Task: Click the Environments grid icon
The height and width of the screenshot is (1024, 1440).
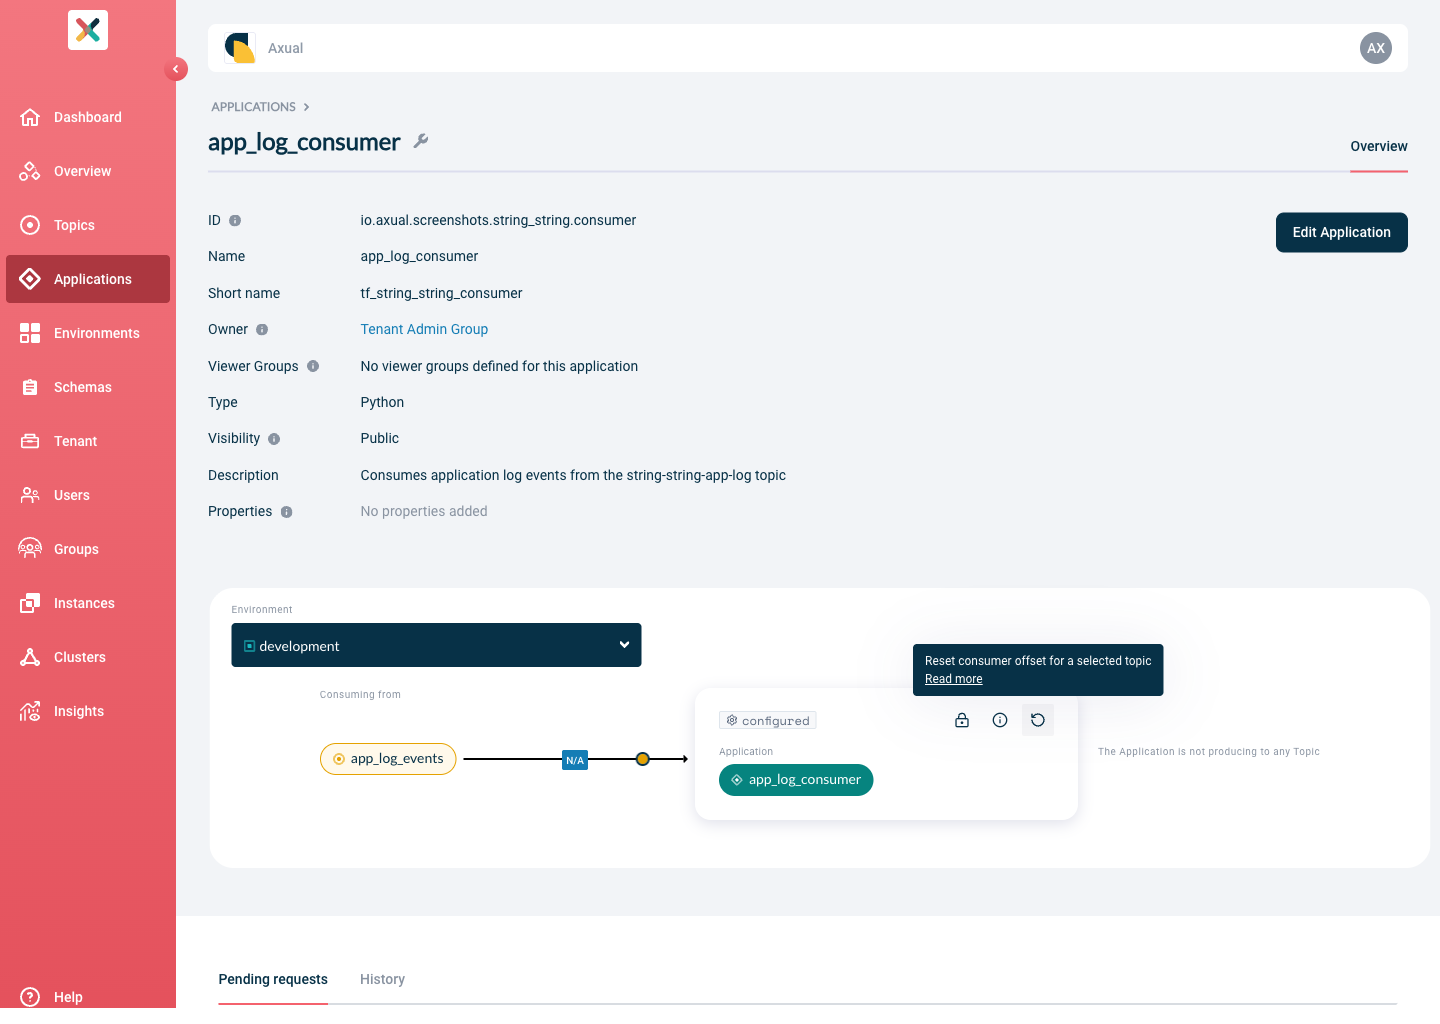Action: [30, 333]
